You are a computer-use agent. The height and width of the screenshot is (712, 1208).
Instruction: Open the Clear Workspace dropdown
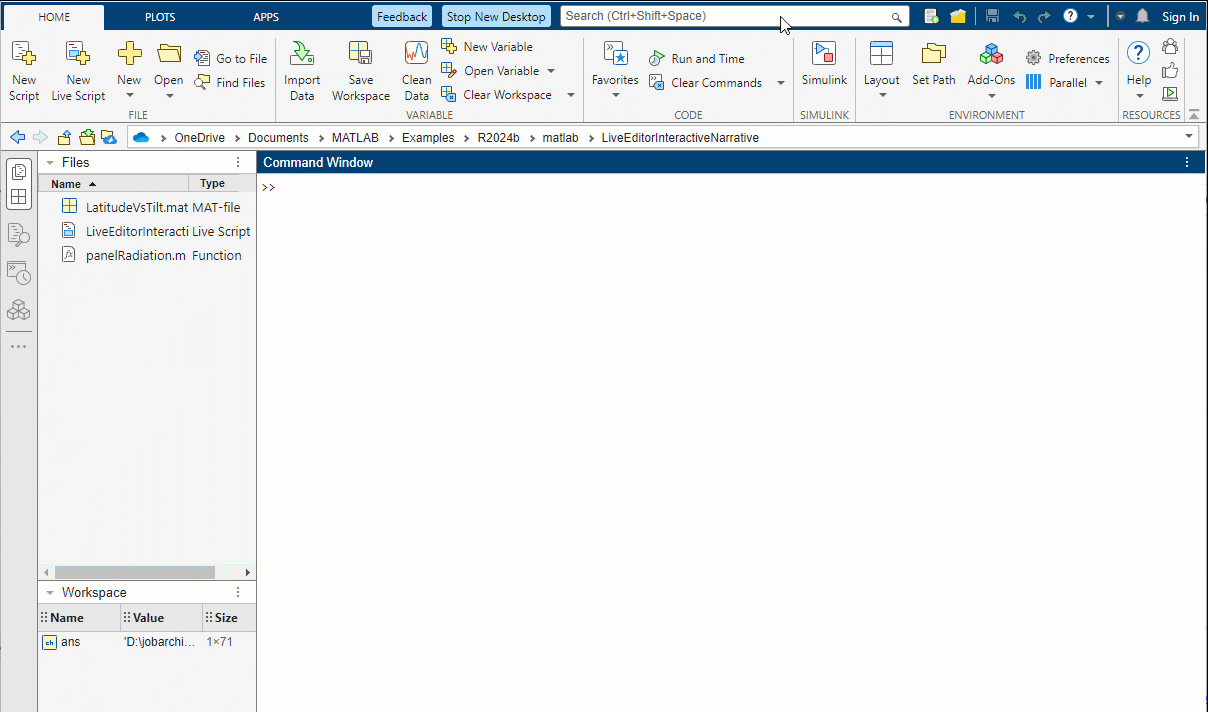click(570, 94)
